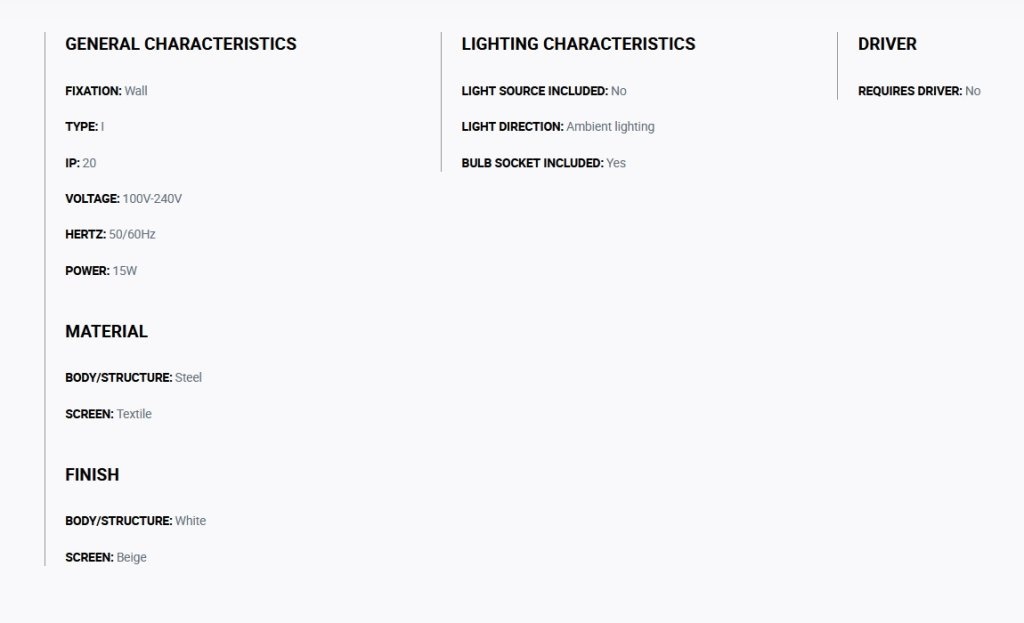Click the Hertz 50/60Hz entry
The height and width of the screenshot is (623, 1024).
(110, 234)
